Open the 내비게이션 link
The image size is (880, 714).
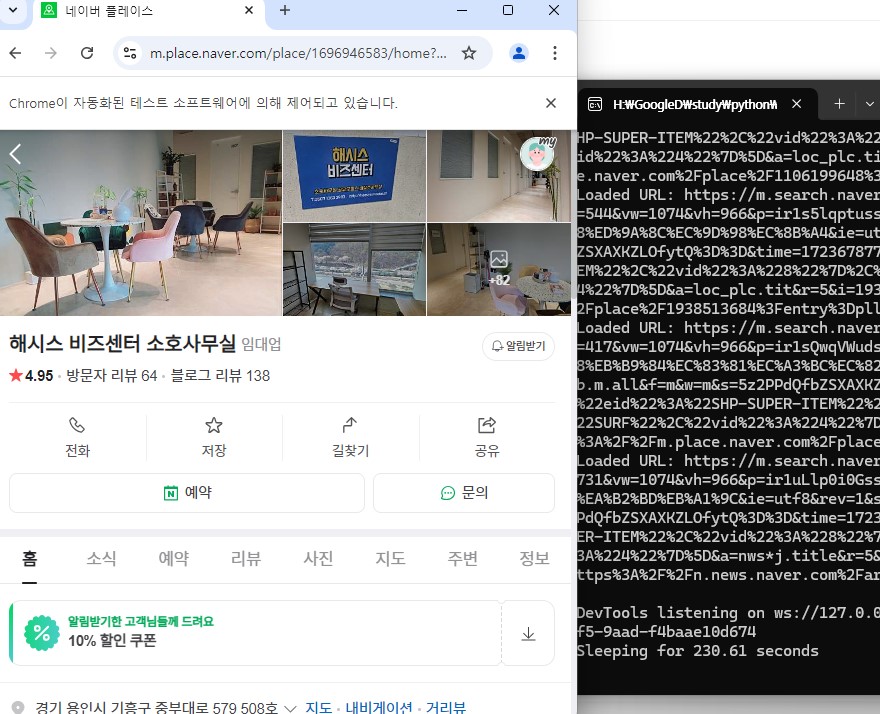[x=379, y=707]
